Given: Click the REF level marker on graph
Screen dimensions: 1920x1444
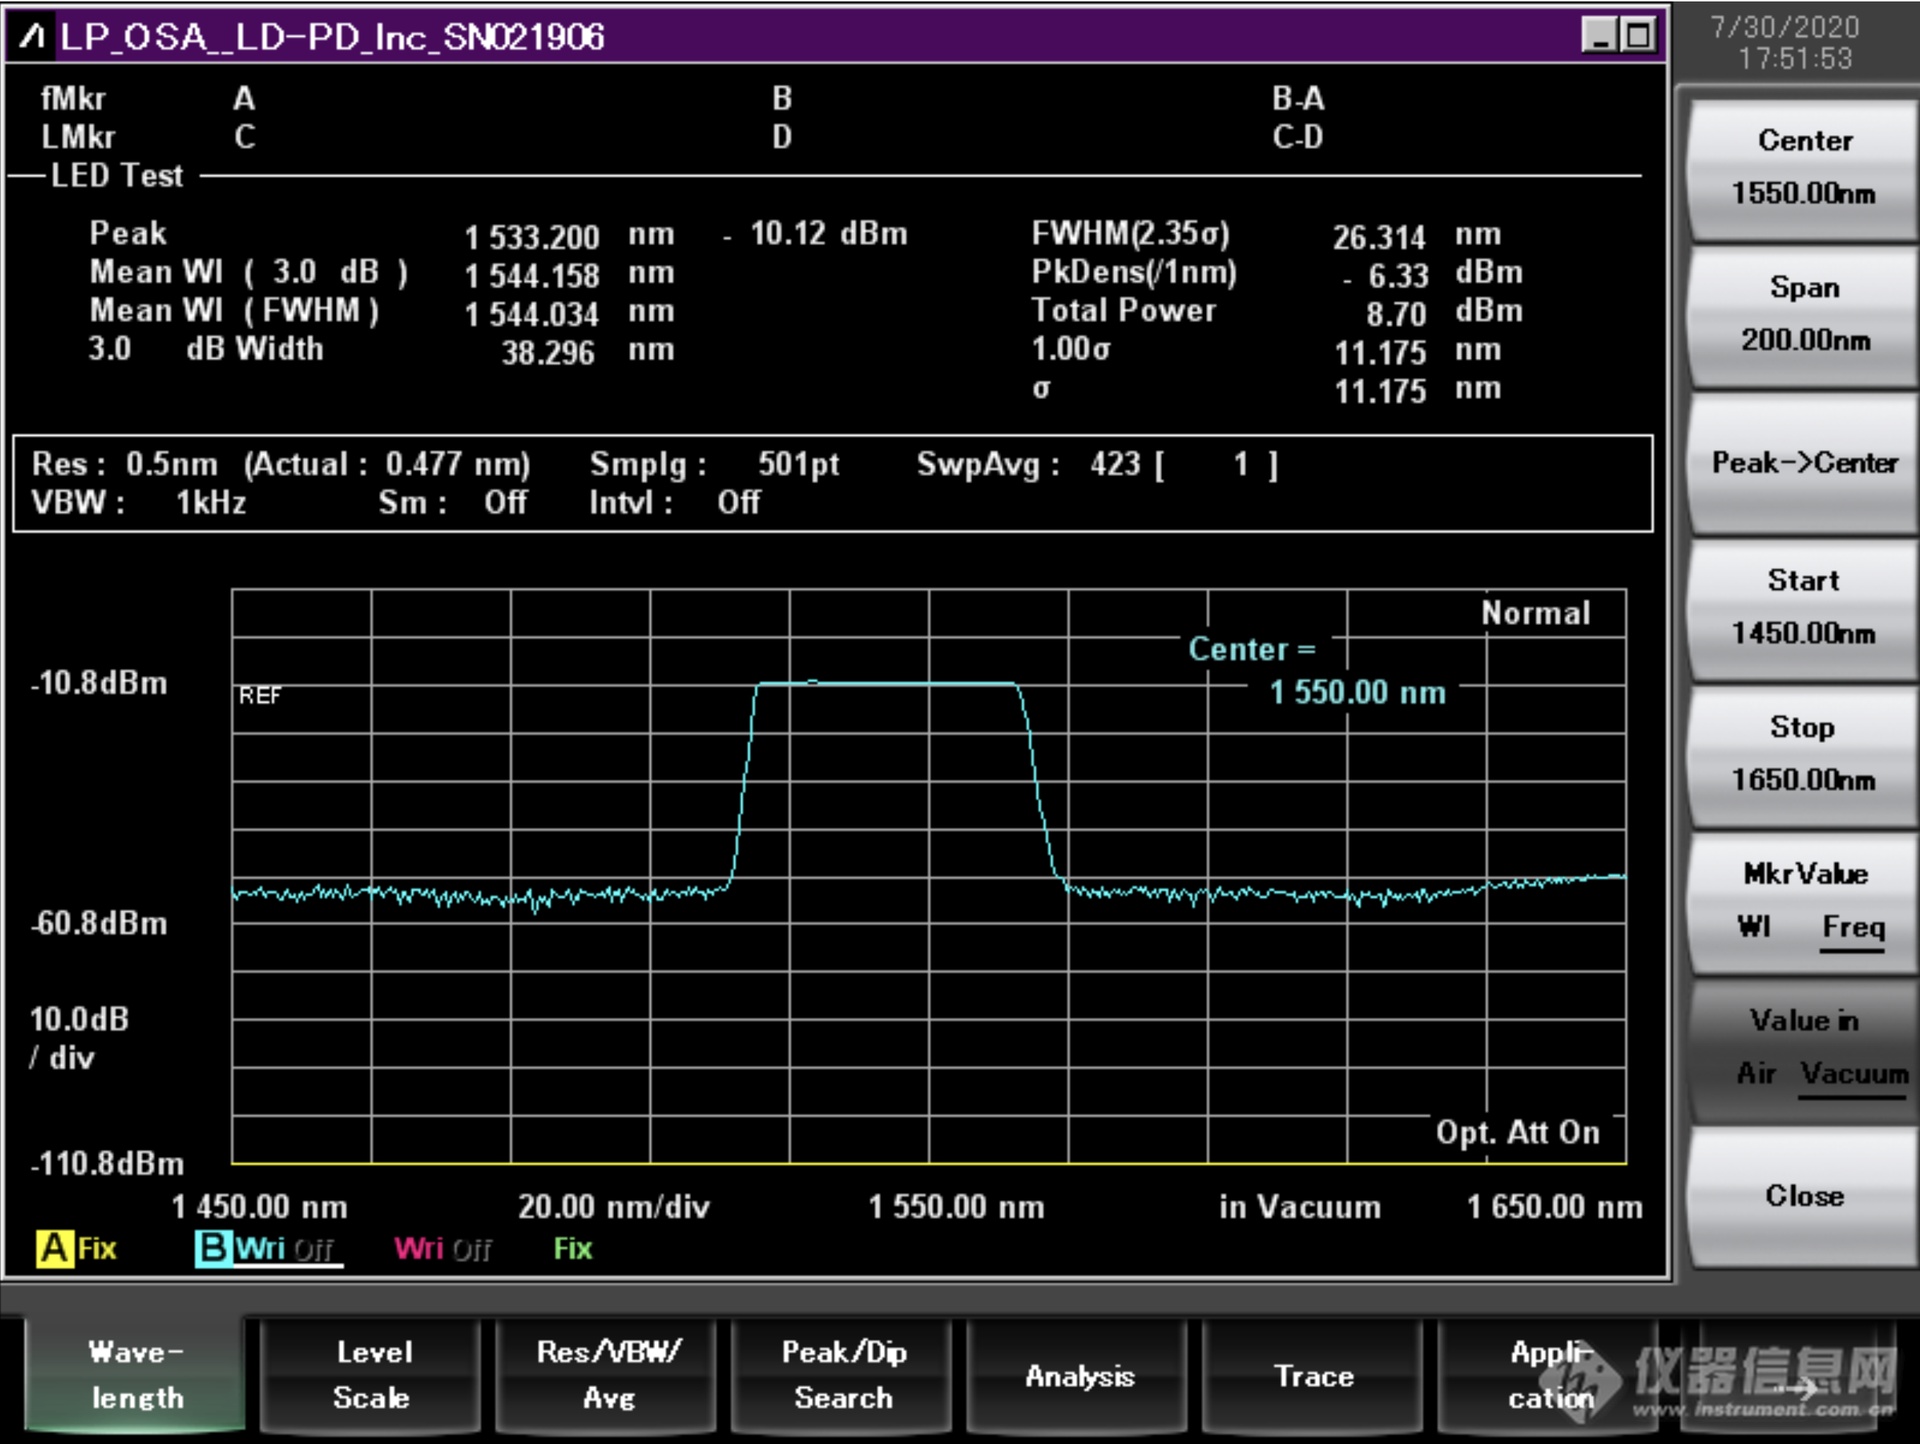Looking at the screenshot, I should (x=260, y=695).
